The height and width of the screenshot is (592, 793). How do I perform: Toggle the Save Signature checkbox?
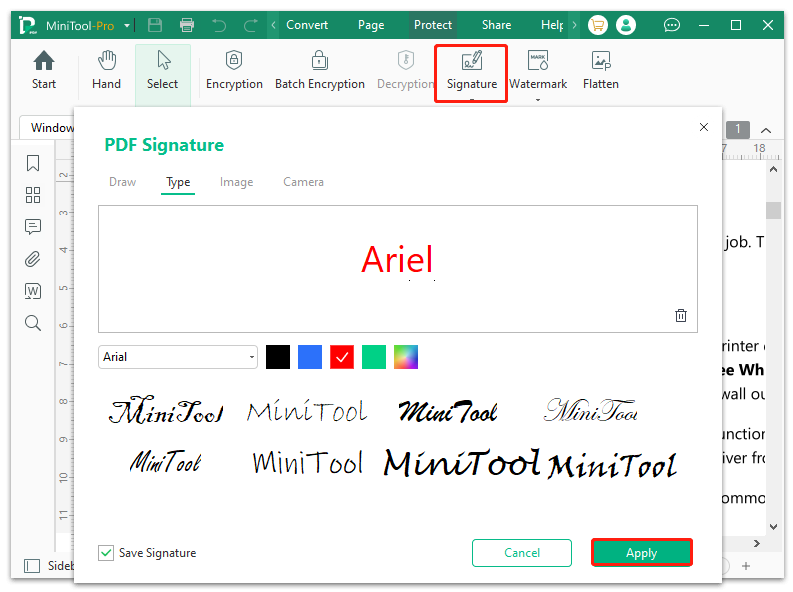click(x=106, y=553)
